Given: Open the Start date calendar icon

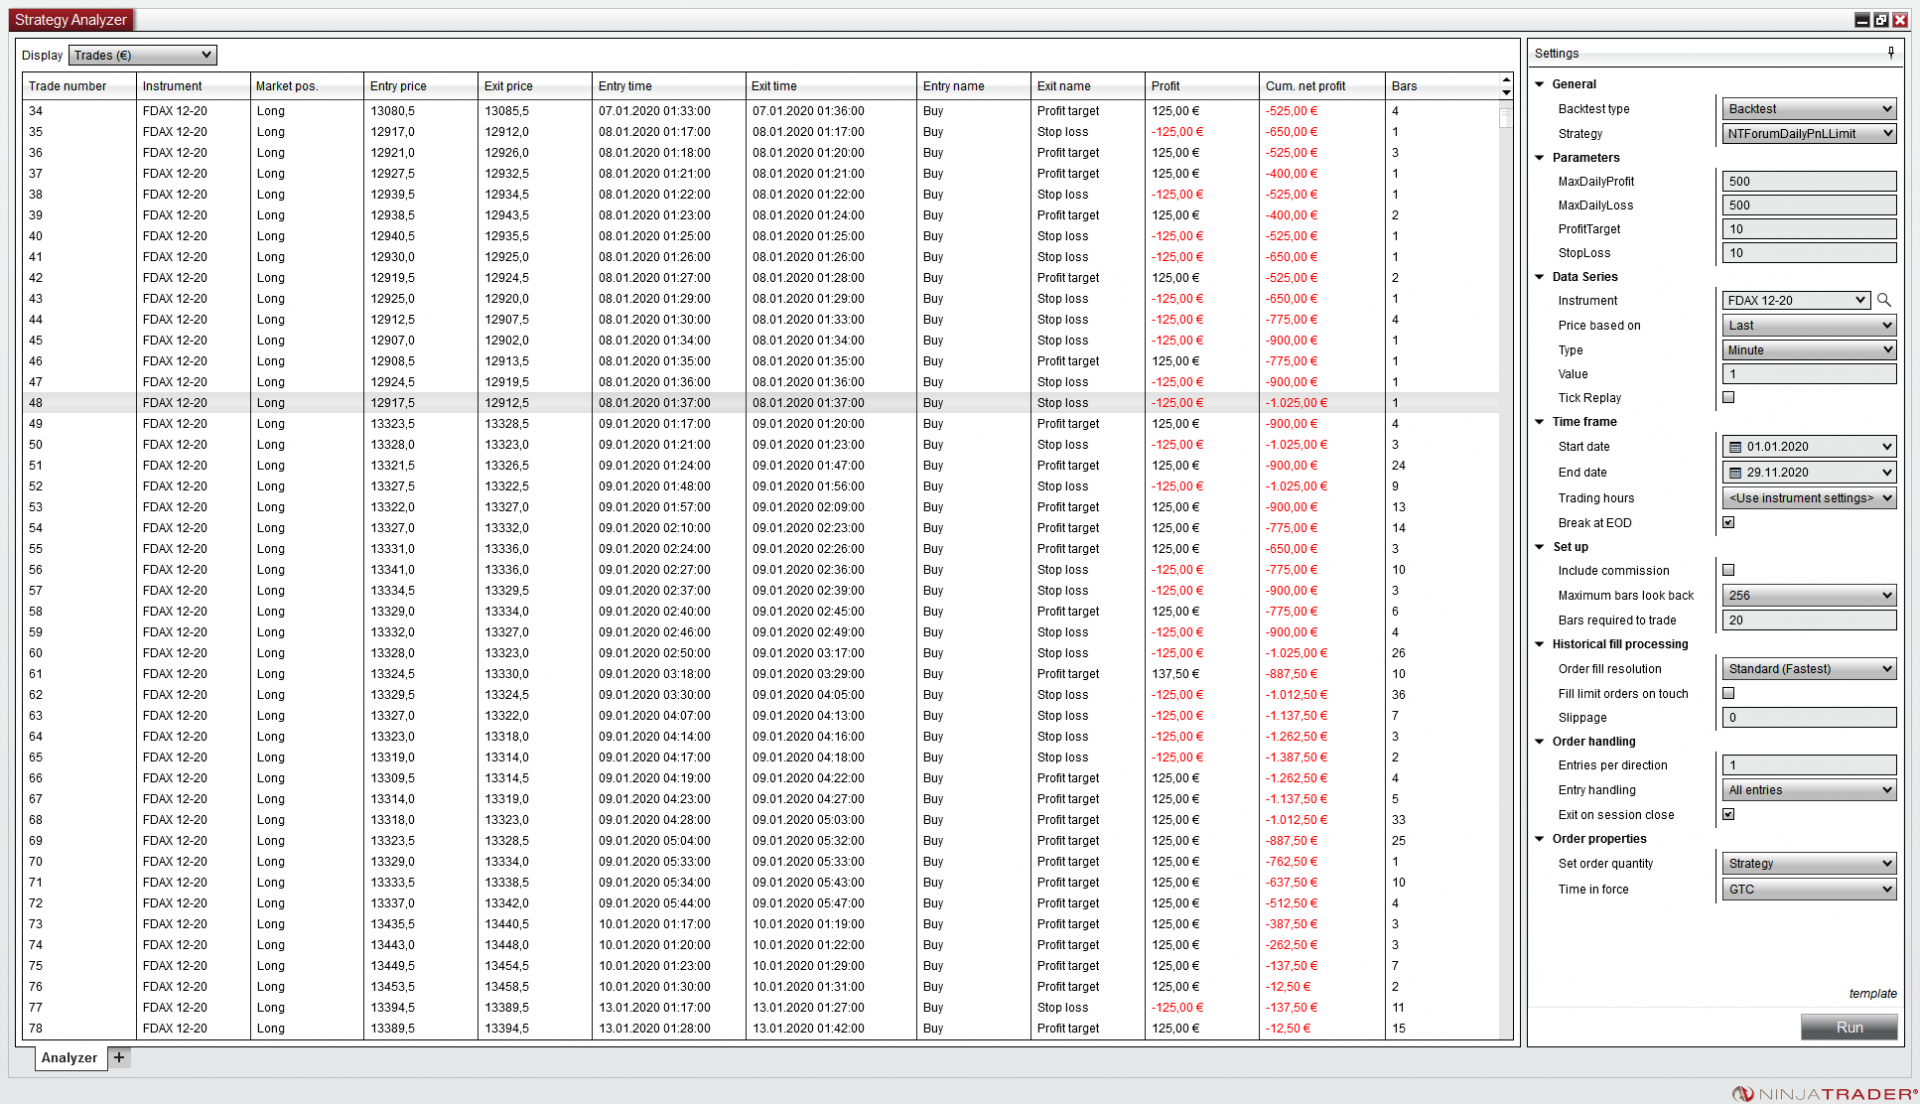Looking at the screenshot, I should point(1735,447).
